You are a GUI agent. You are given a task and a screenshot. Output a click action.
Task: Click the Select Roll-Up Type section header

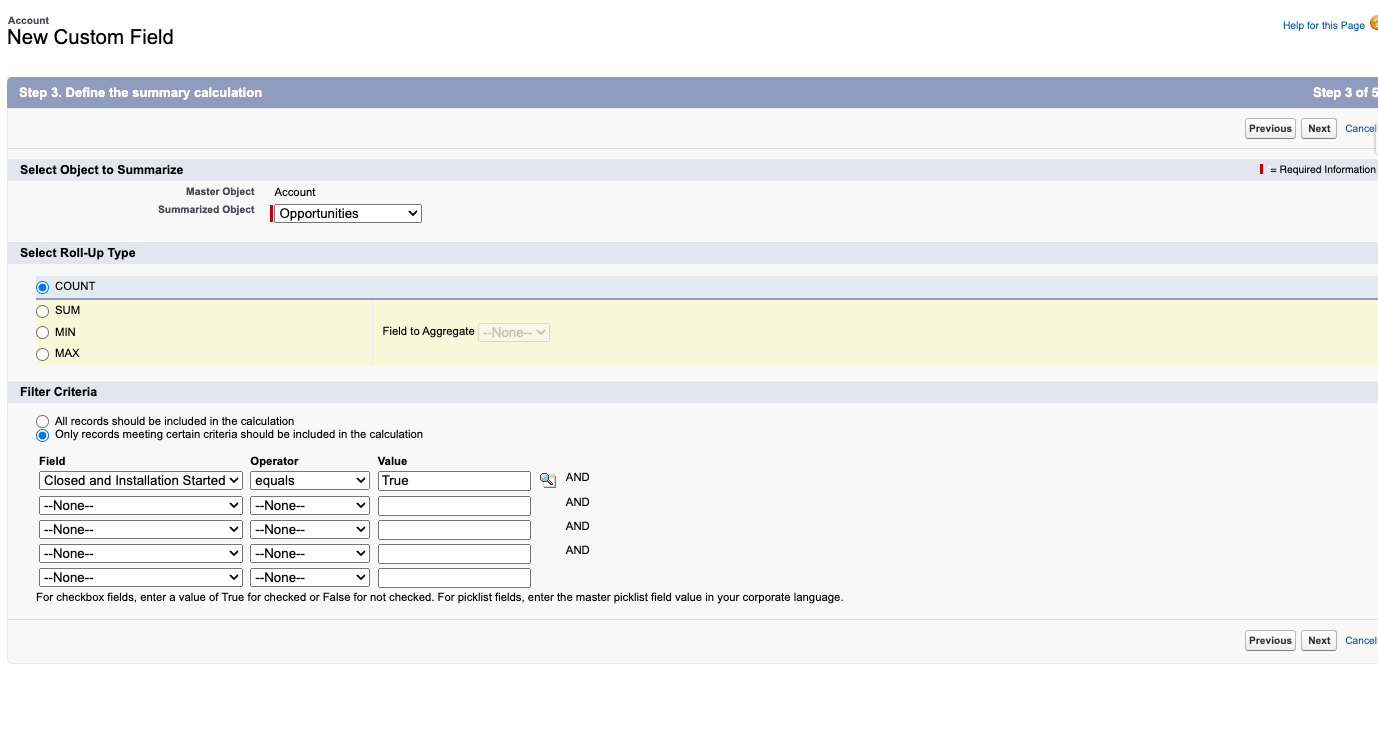(x=78, y=253)
